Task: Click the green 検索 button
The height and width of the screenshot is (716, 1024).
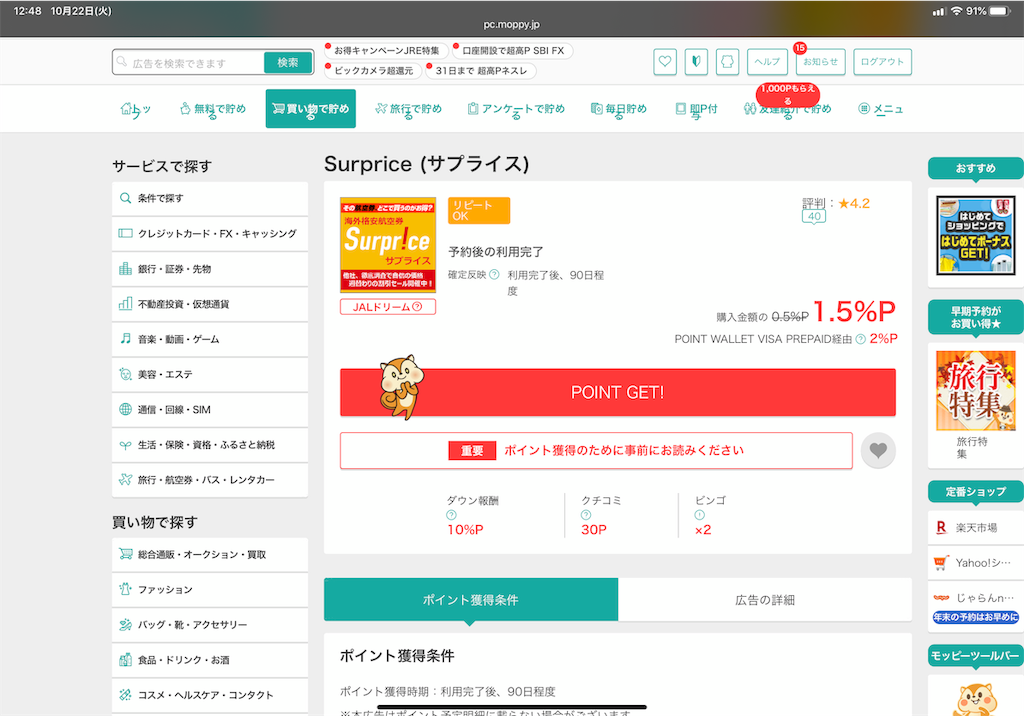Action: pos(287,62)
